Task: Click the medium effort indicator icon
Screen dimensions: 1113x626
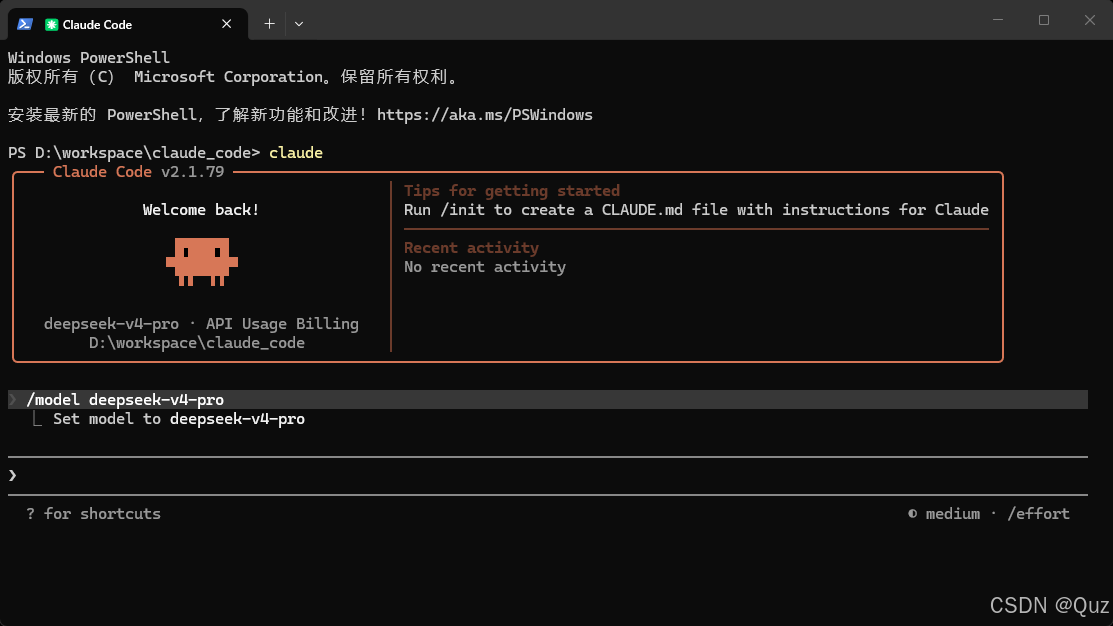Action: [x=912, y=514]
